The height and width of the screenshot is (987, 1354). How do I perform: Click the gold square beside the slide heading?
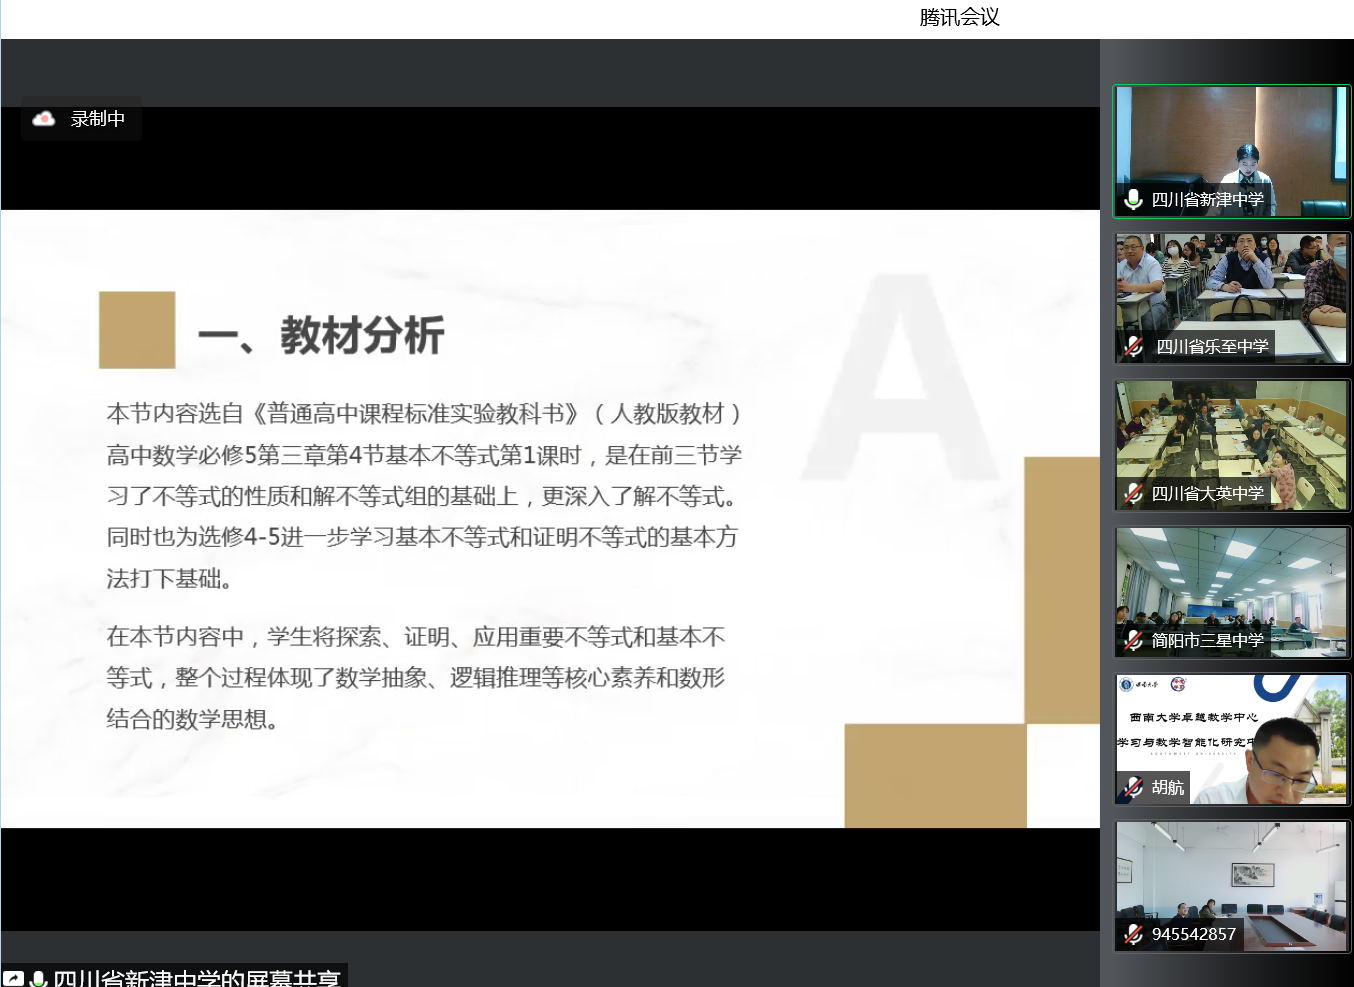click(x=137, y=330)
